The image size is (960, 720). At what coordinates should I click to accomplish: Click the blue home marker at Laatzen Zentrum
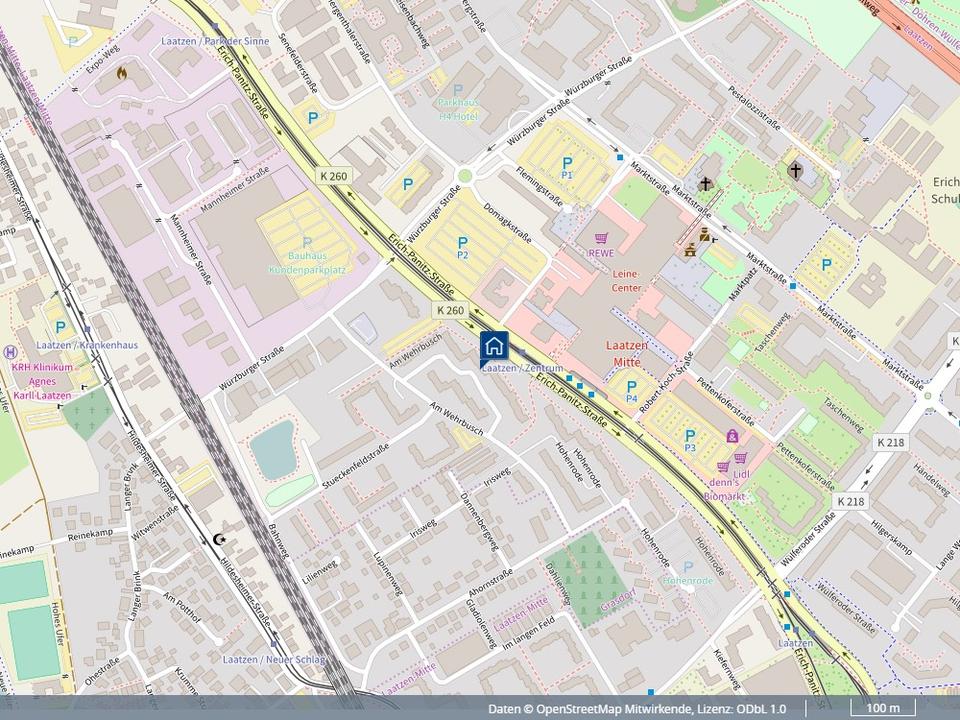(x=494, y=346)
